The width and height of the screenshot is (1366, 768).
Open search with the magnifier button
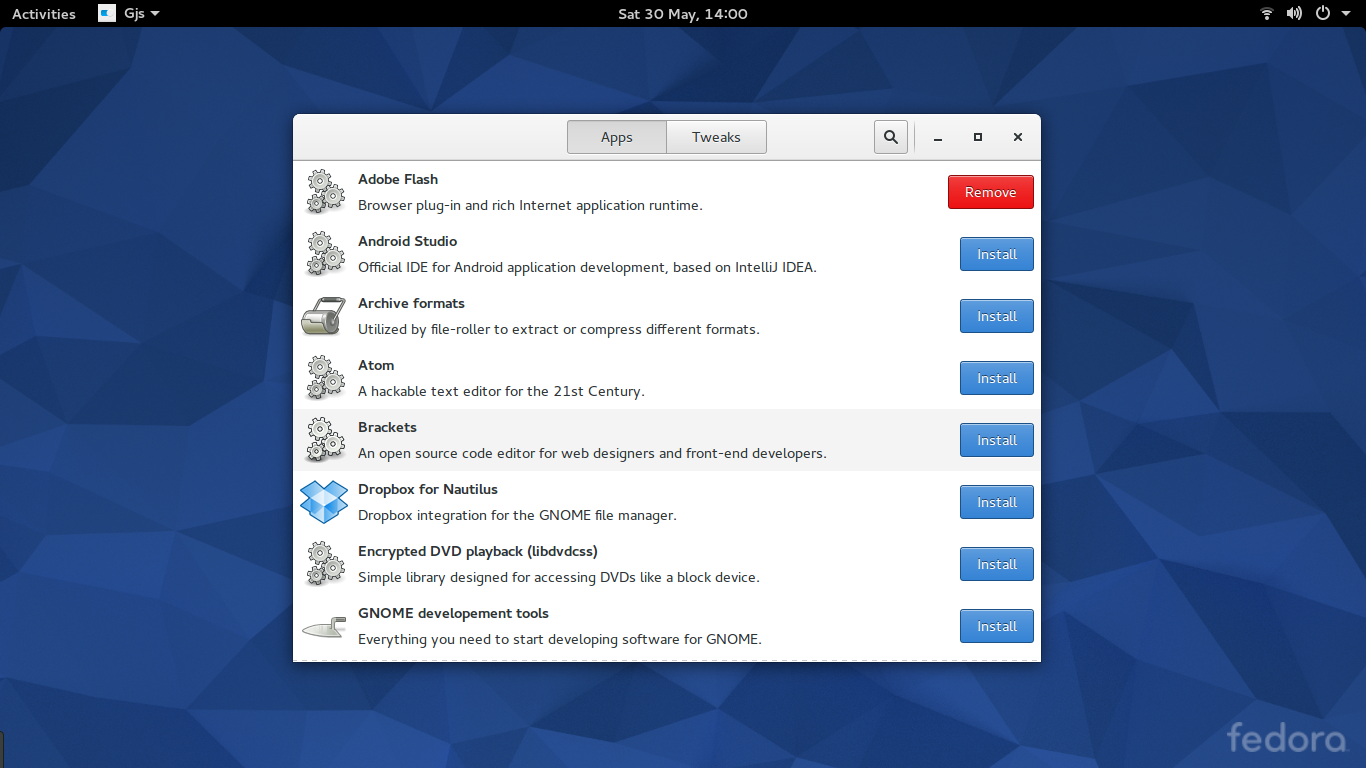tap(891, 137)
